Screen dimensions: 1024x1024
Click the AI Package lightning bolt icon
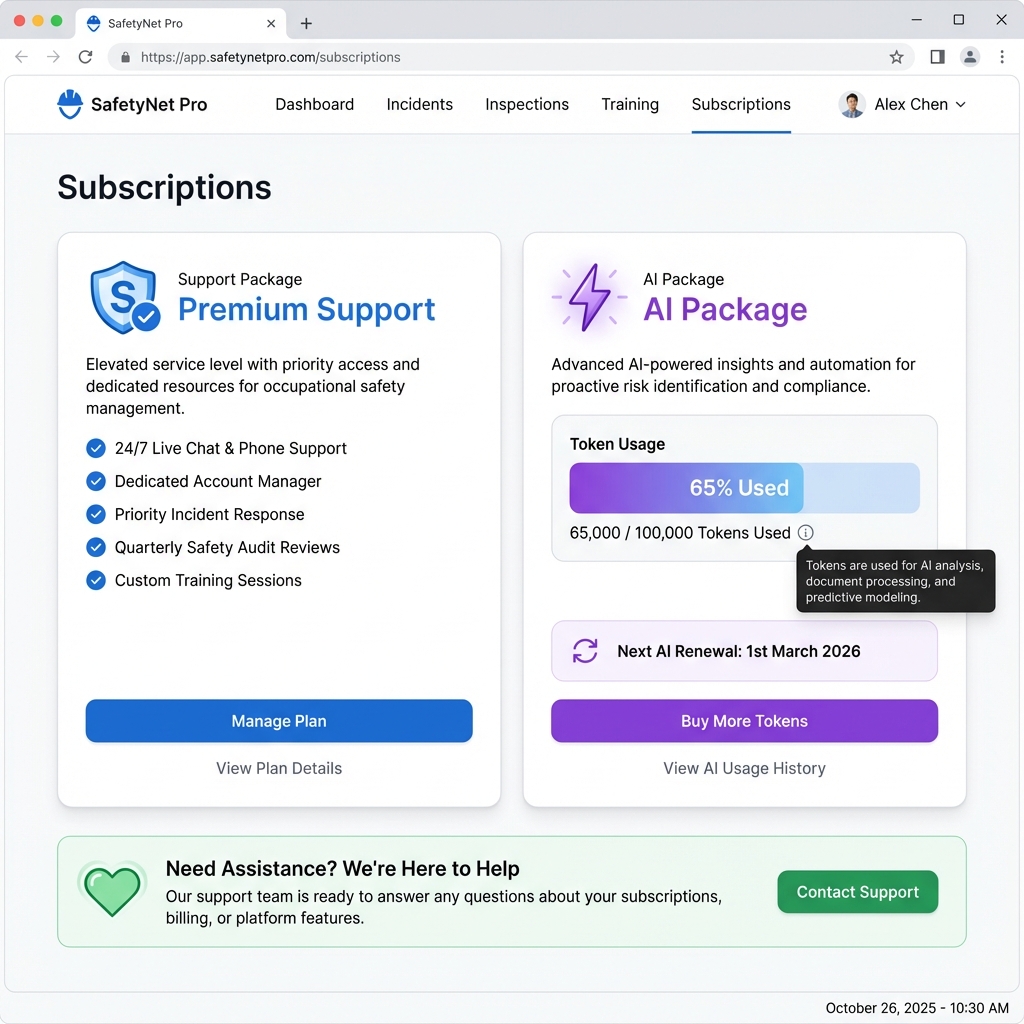pyautogui.click(x=589, y=297)
